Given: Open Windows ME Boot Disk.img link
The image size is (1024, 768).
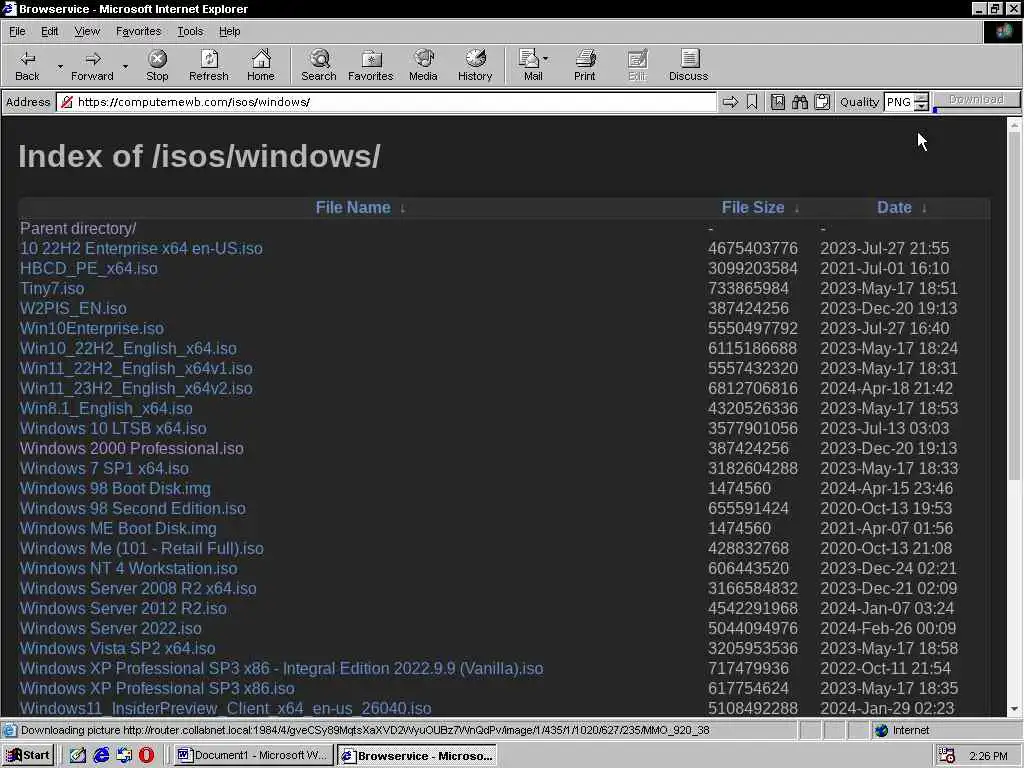Looking at the screenshot, I should [118, 528].
